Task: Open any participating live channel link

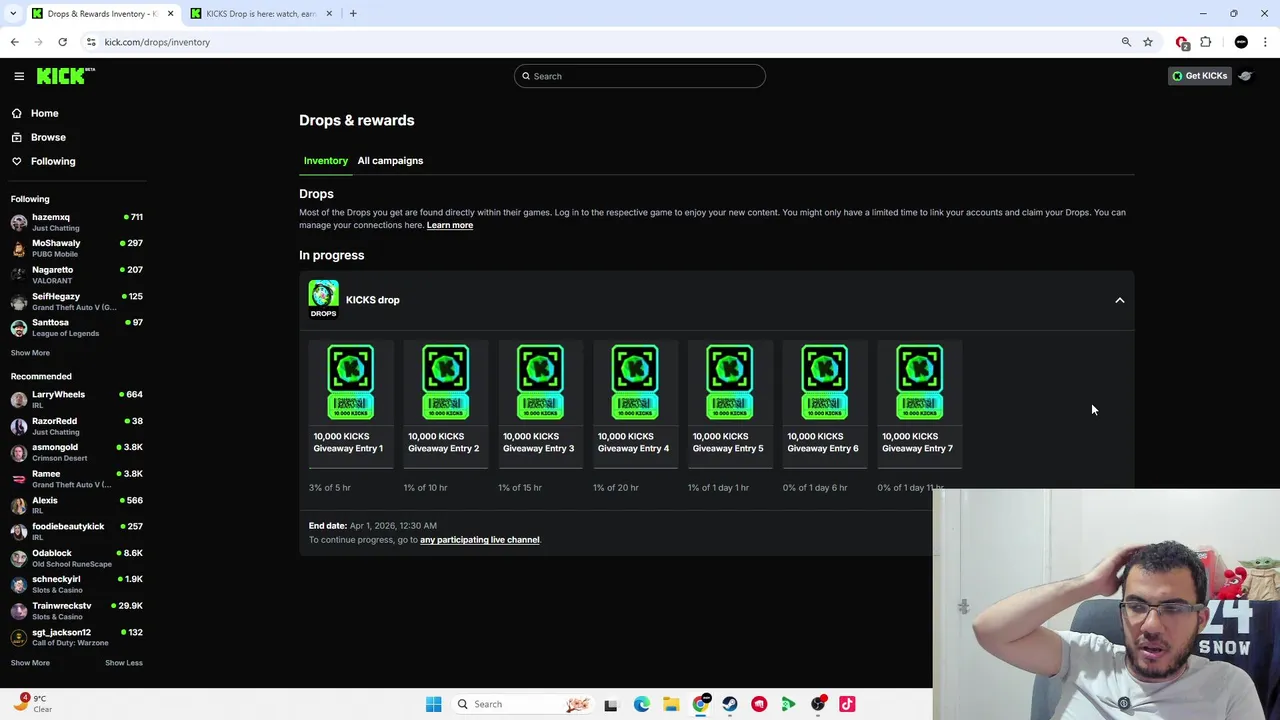Action: (x=480, y=540)
